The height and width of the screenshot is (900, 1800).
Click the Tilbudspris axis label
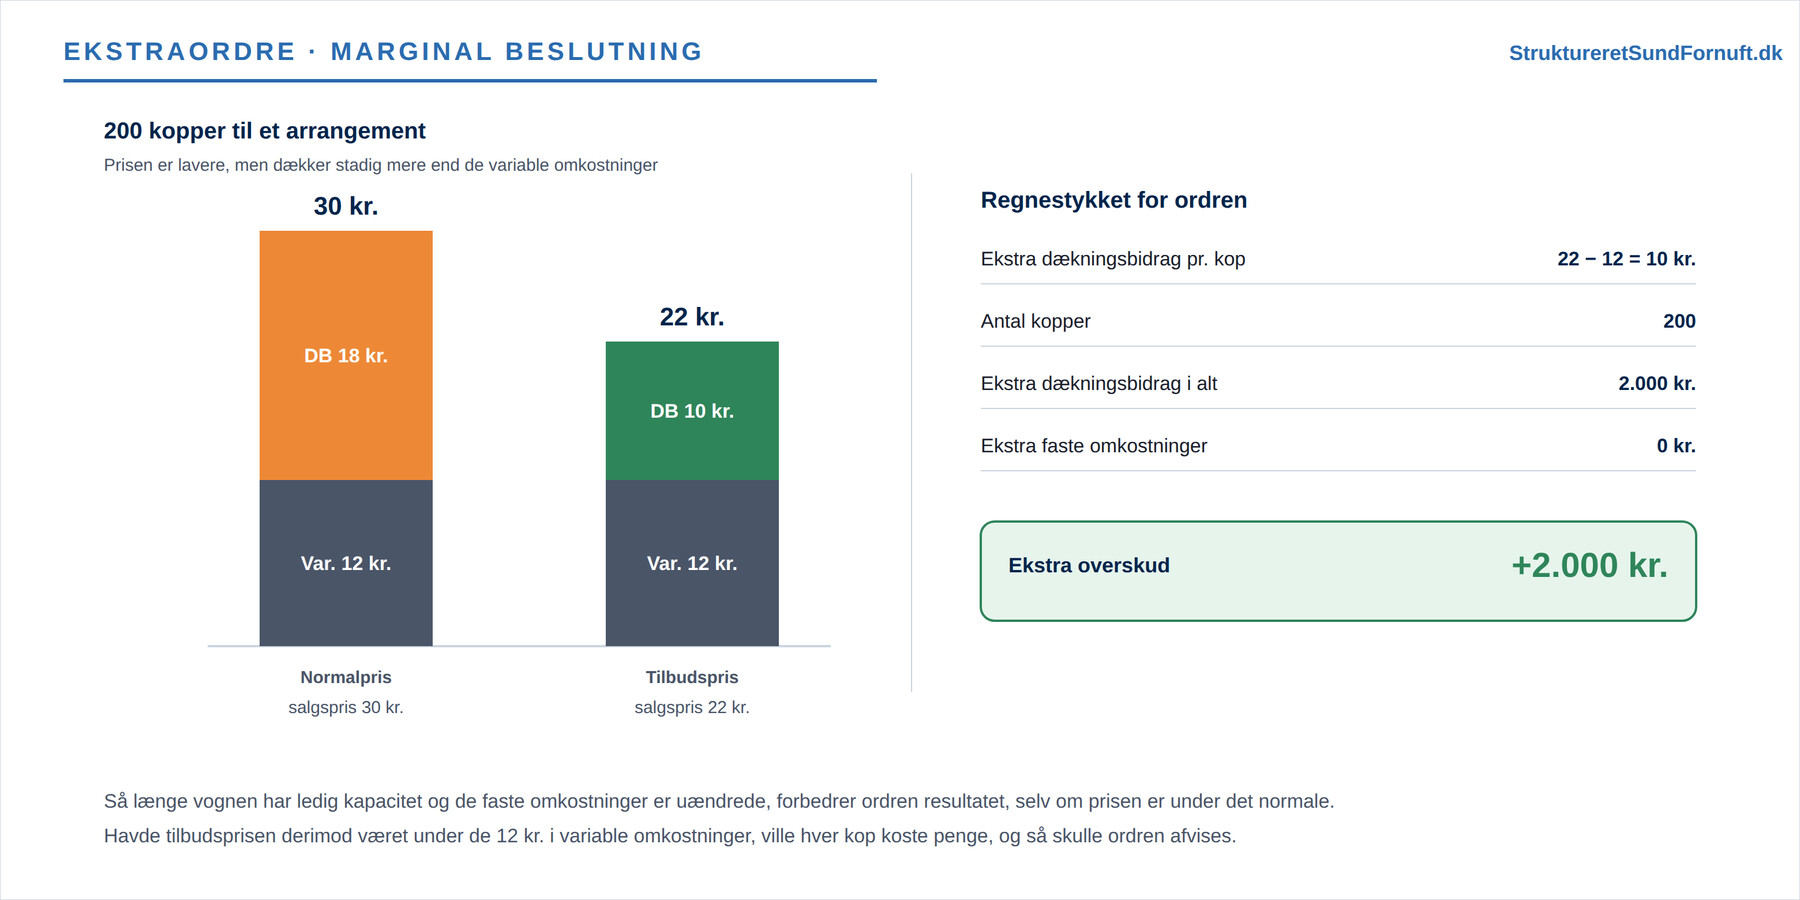(x=692, y=677)
